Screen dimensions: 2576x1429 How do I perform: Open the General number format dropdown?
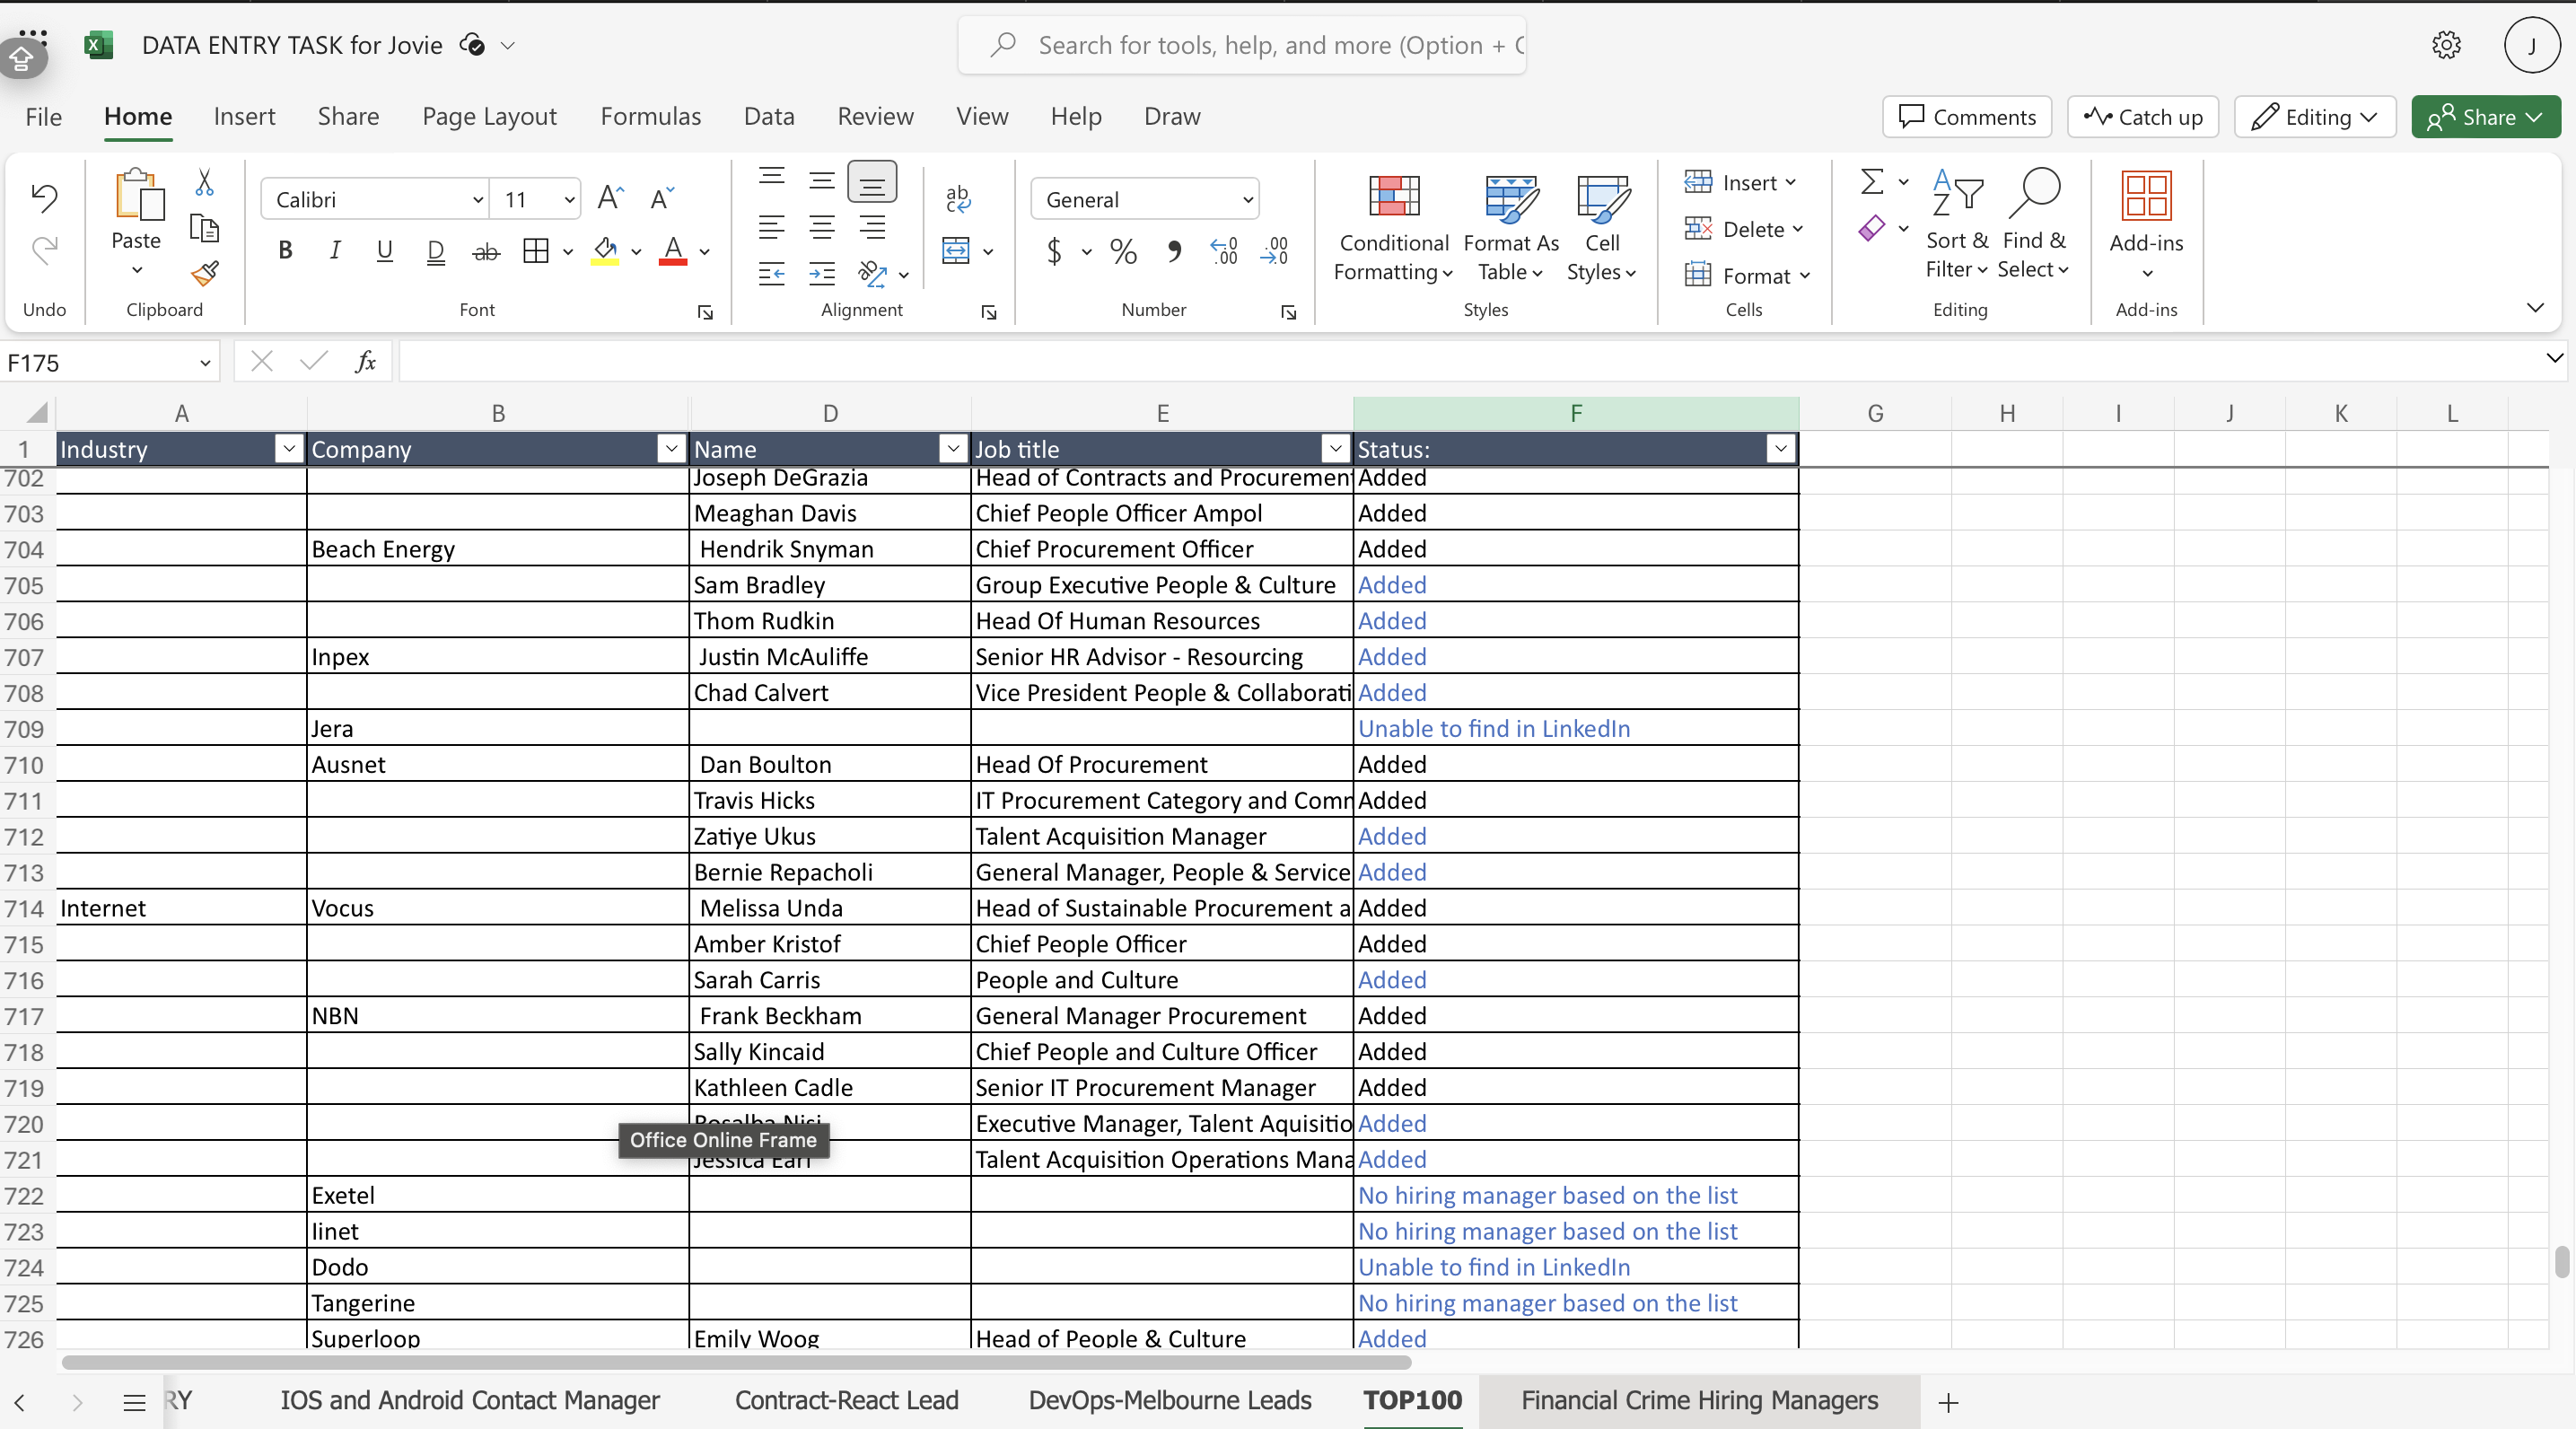click(x=1247, y=200)
